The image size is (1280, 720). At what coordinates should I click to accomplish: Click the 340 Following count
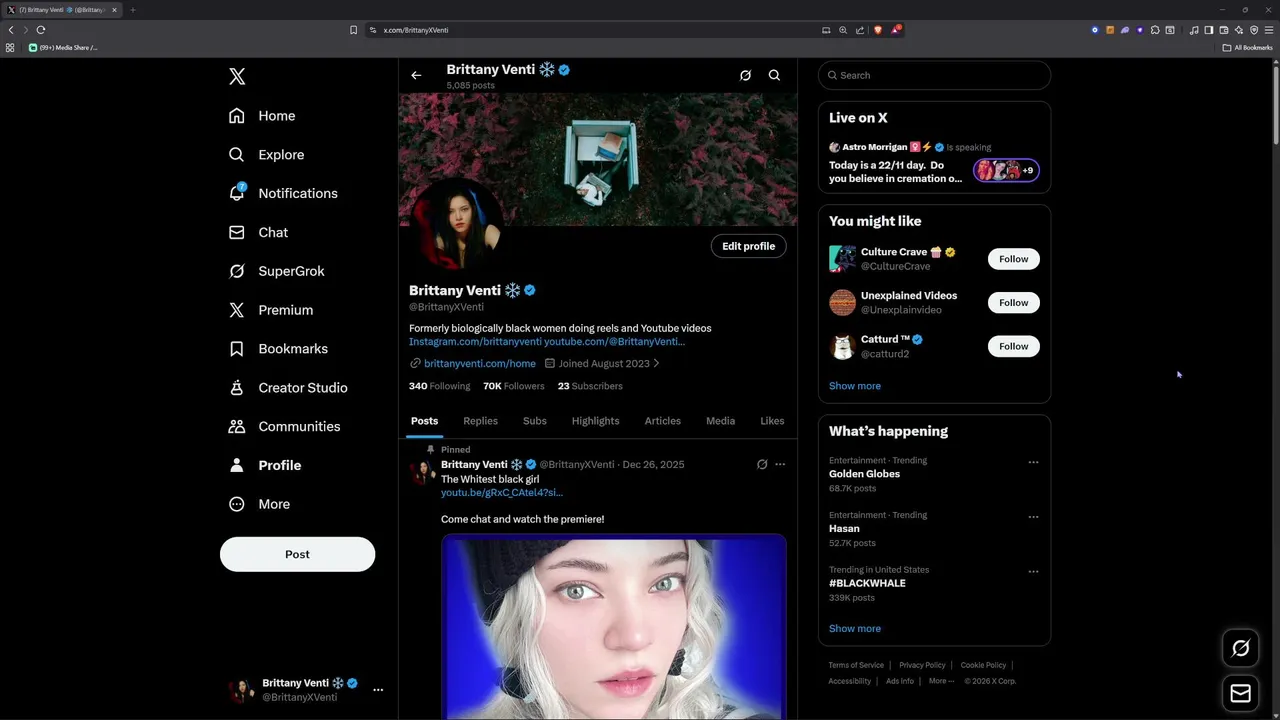click(x=439, y=386)
